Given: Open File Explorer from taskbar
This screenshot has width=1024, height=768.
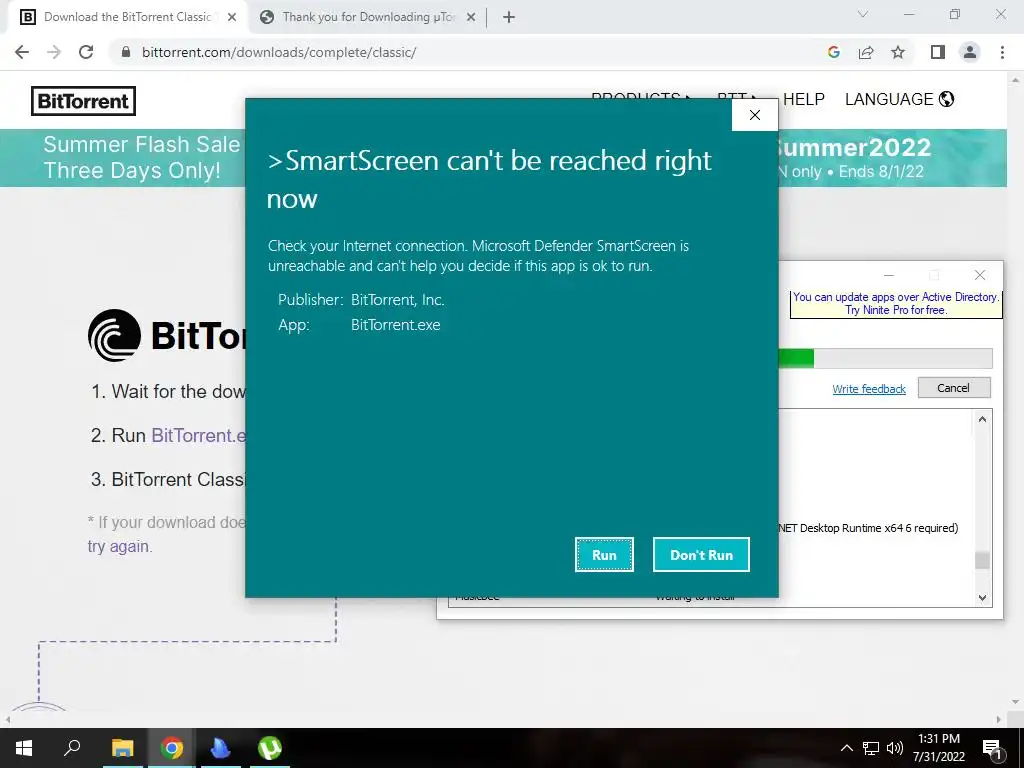Looking at the screenshot, I should (122, 748).
